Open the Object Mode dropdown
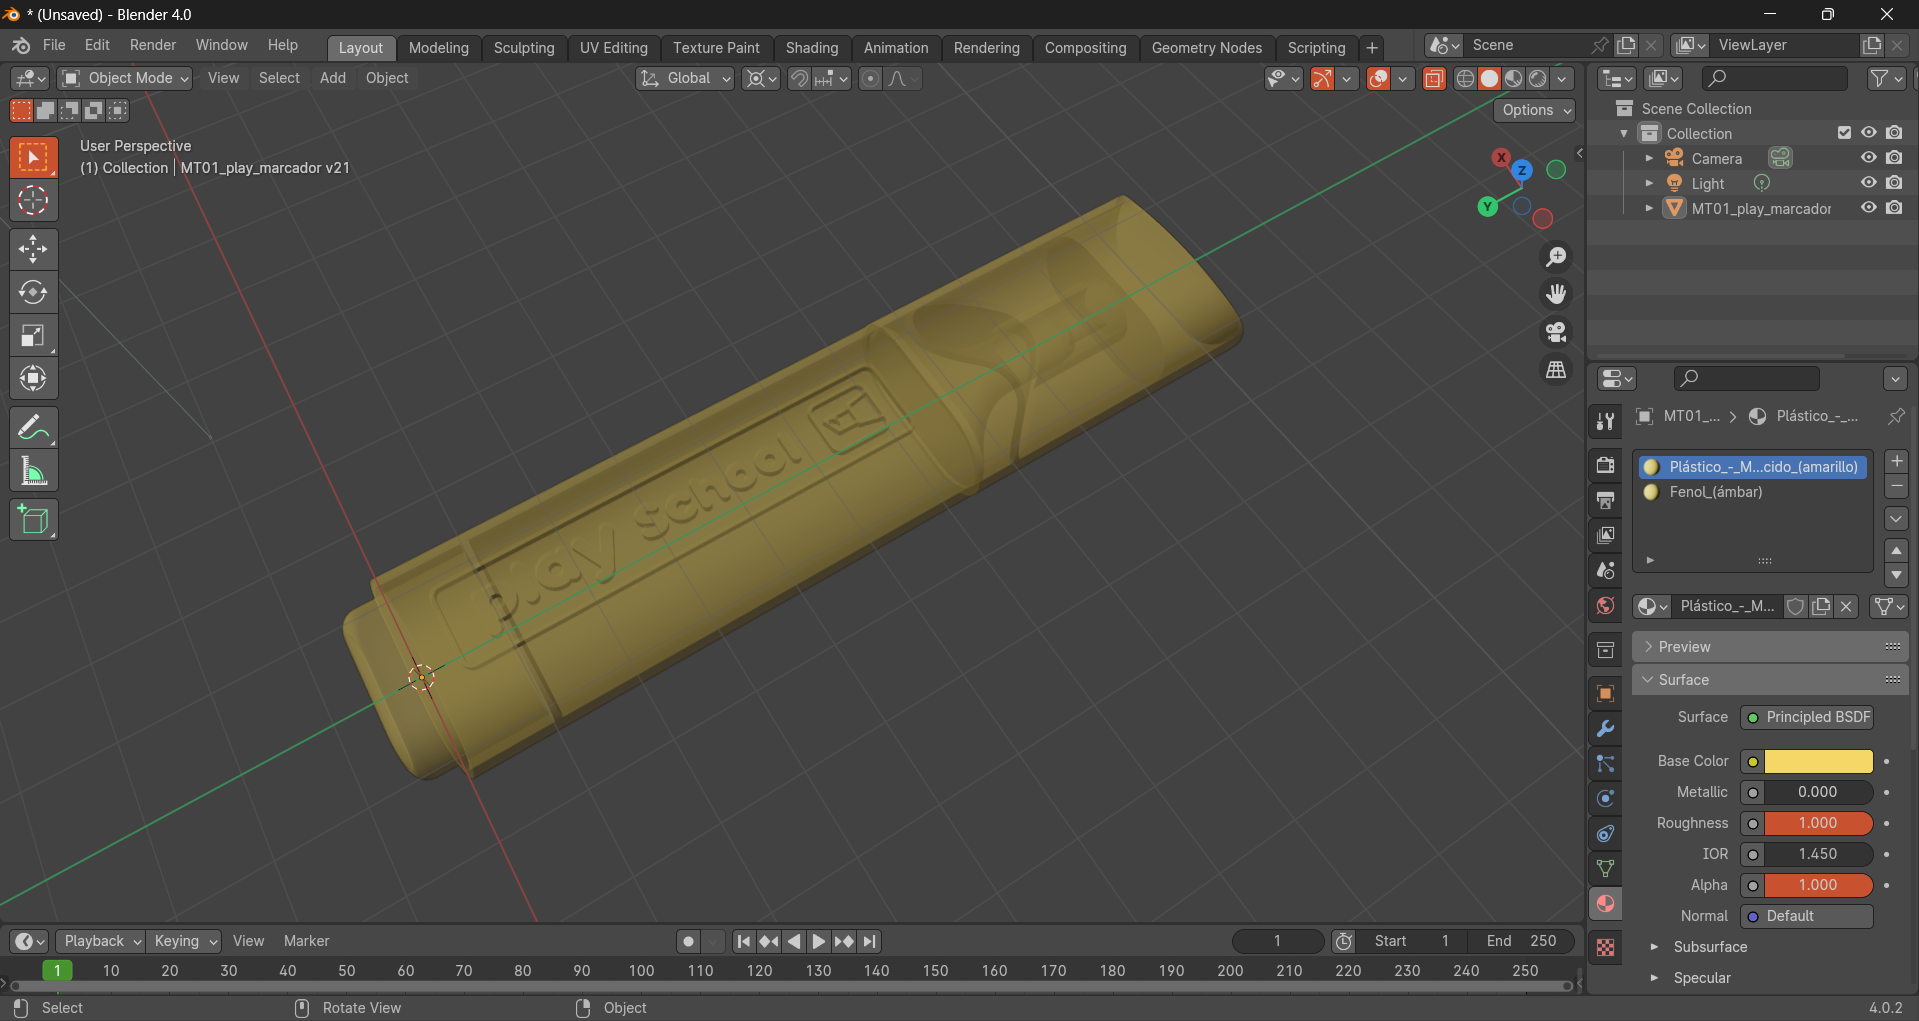 click(x=125, y=78)
